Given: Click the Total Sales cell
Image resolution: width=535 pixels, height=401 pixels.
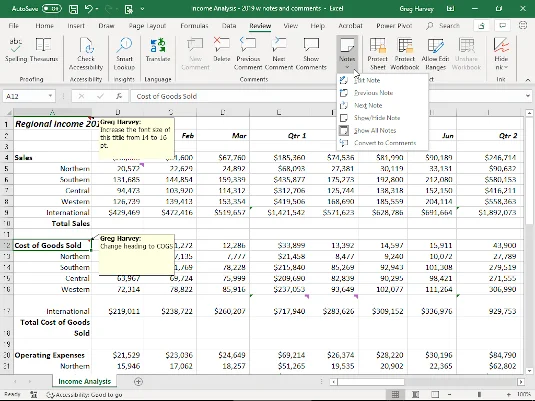Looking at the screenshot, I should click(53, 224).
